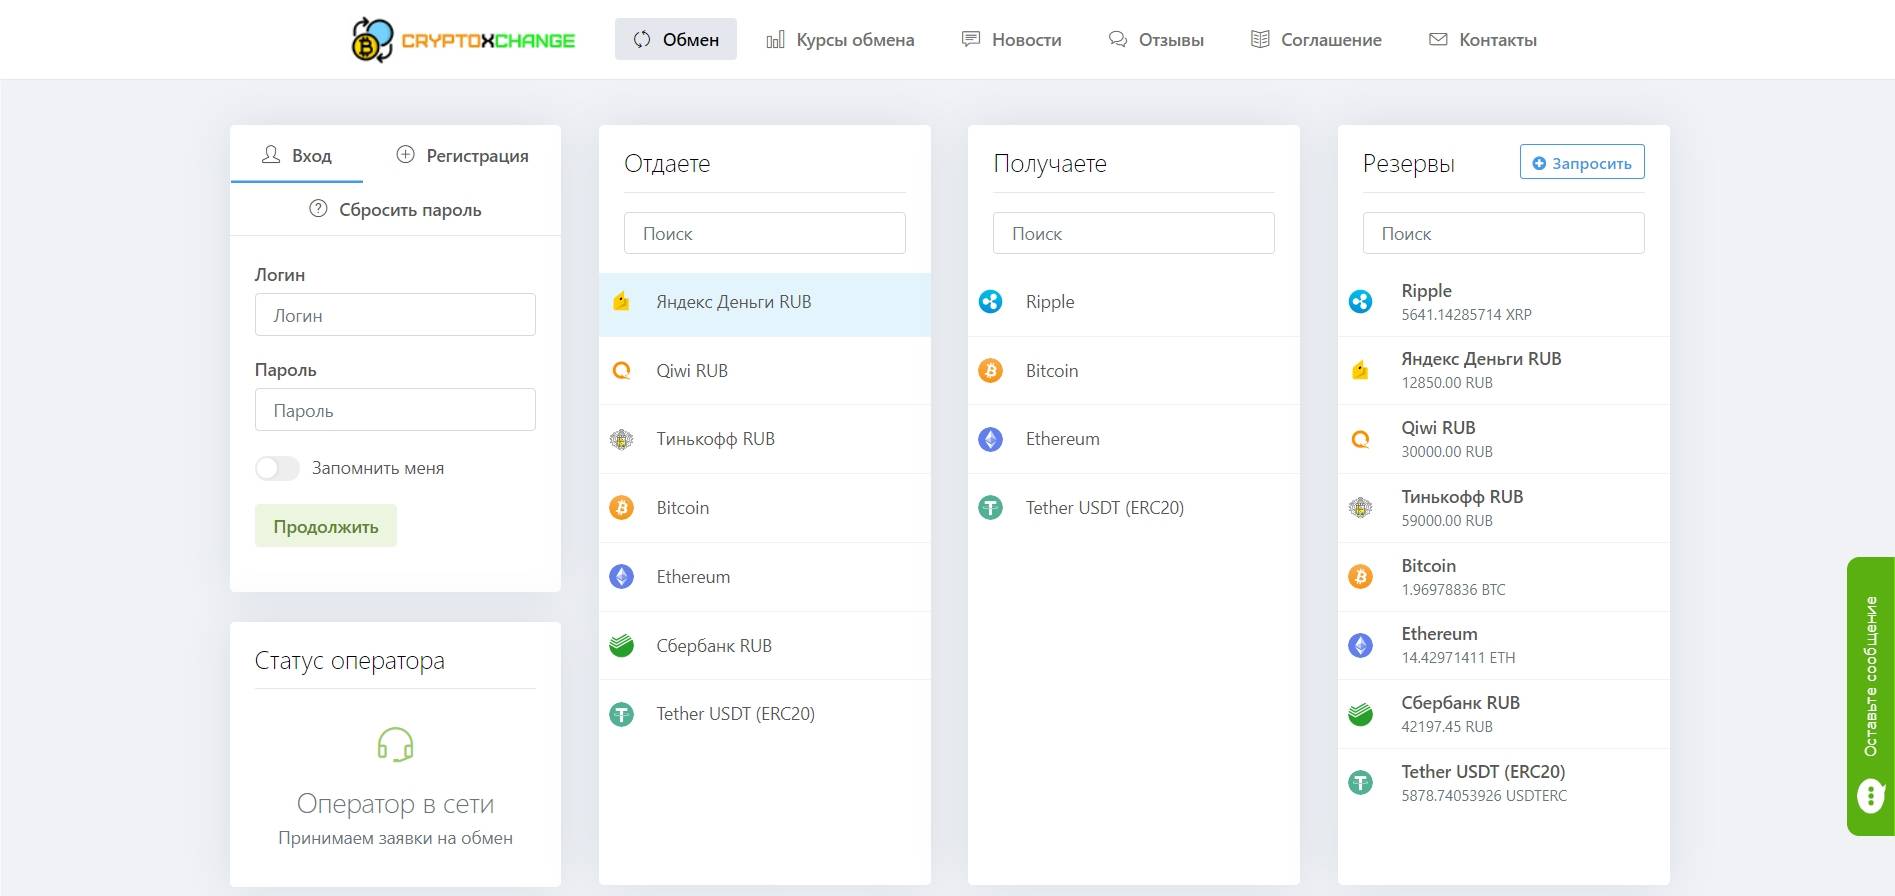The image size is (1895, 896).
Task: Select Тинькофф RUB in the Отдаете list
Action: 765,439
